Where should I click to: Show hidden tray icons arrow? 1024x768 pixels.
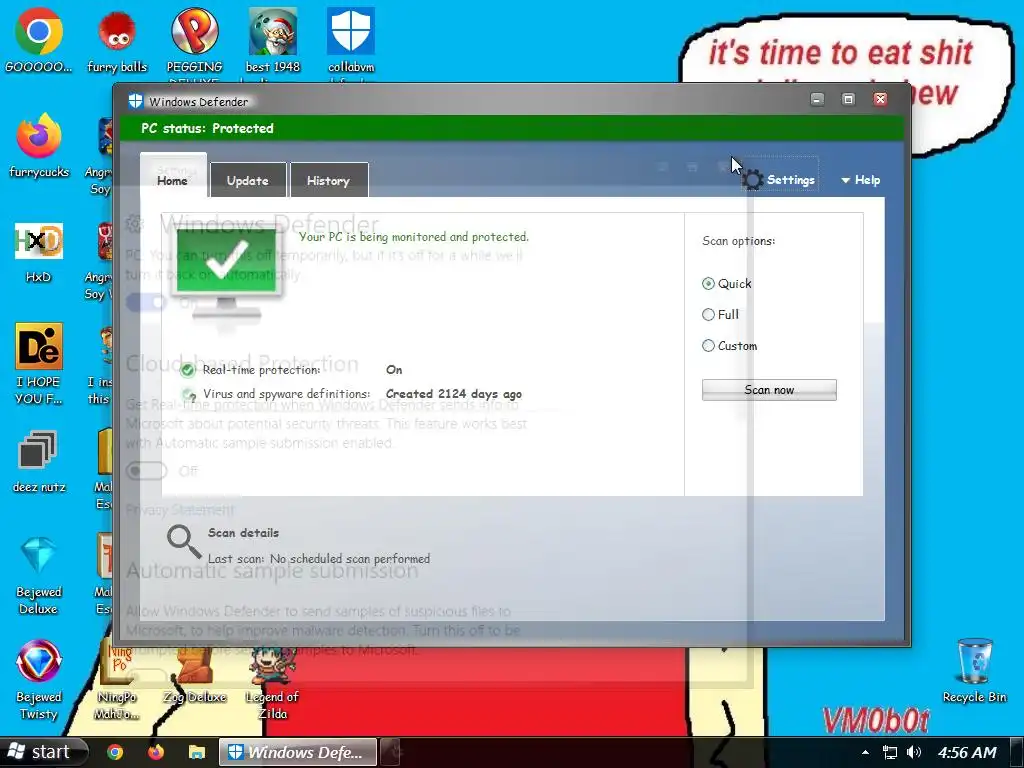point(865,752)
